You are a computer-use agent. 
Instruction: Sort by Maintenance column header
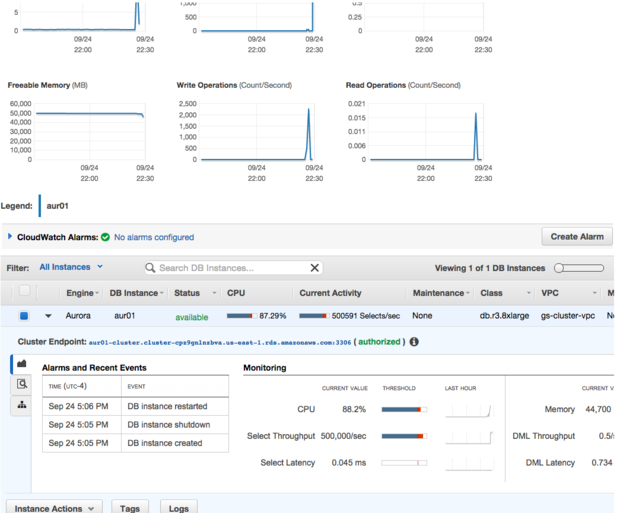click(x=441, y=293)
